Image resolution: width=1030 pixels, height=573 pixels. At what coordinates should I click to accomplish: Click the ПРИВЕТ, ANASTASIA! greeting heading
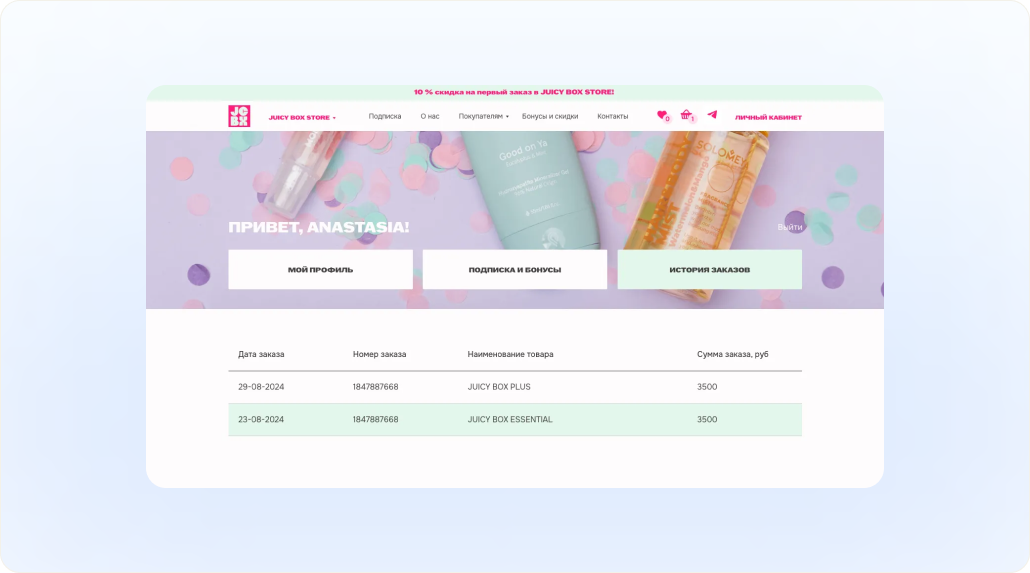[319, 227]
